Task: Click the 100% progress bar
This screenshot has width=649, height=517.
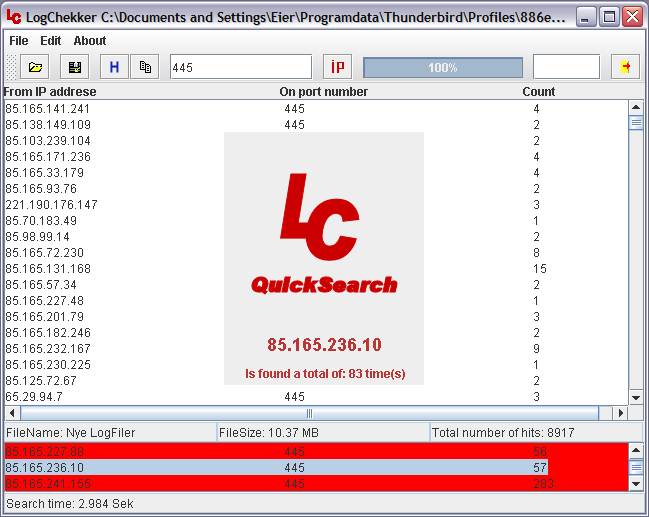Action: pos(443,67)
